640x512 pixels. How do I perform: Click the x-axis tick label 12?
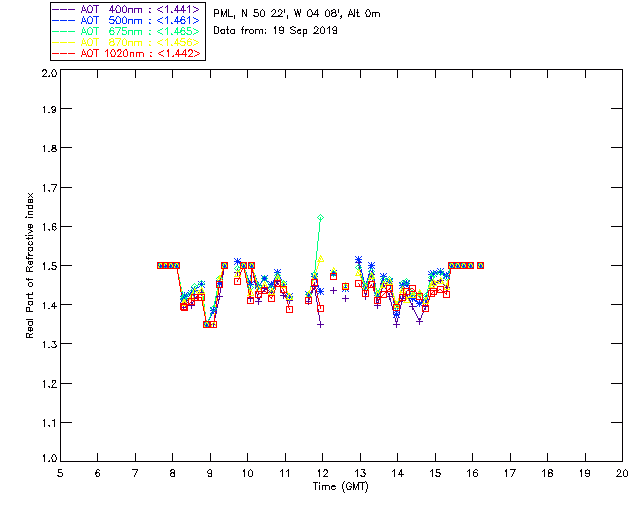(x=322, y=473)
